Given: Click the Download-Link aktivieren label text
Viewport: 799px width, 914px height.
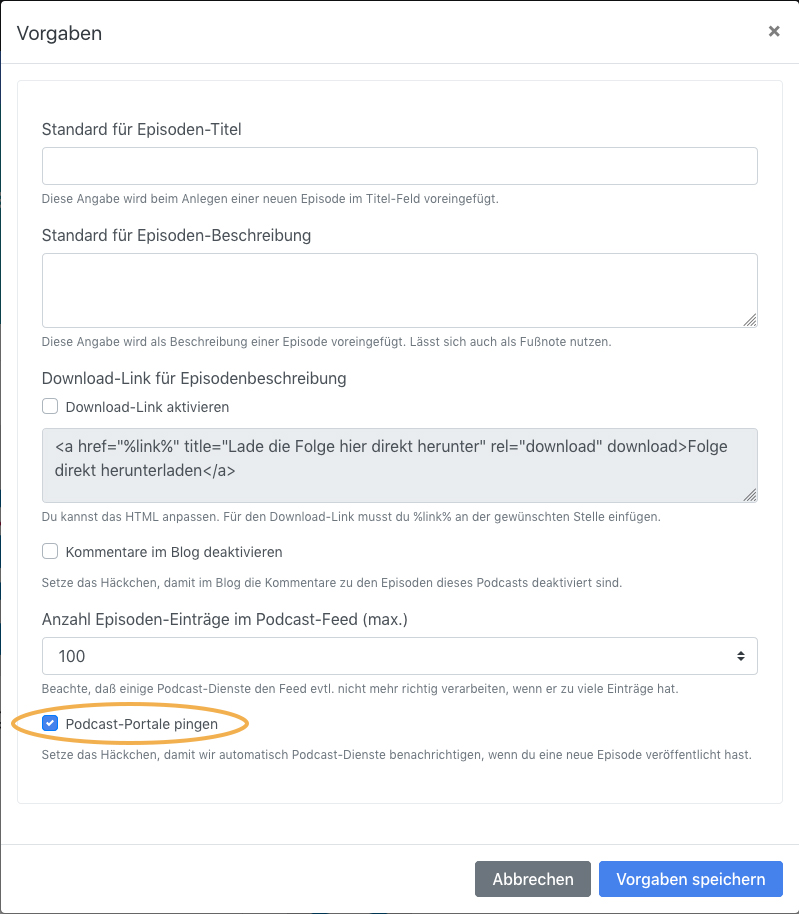Looking at the screenshot, I should 147,407.
